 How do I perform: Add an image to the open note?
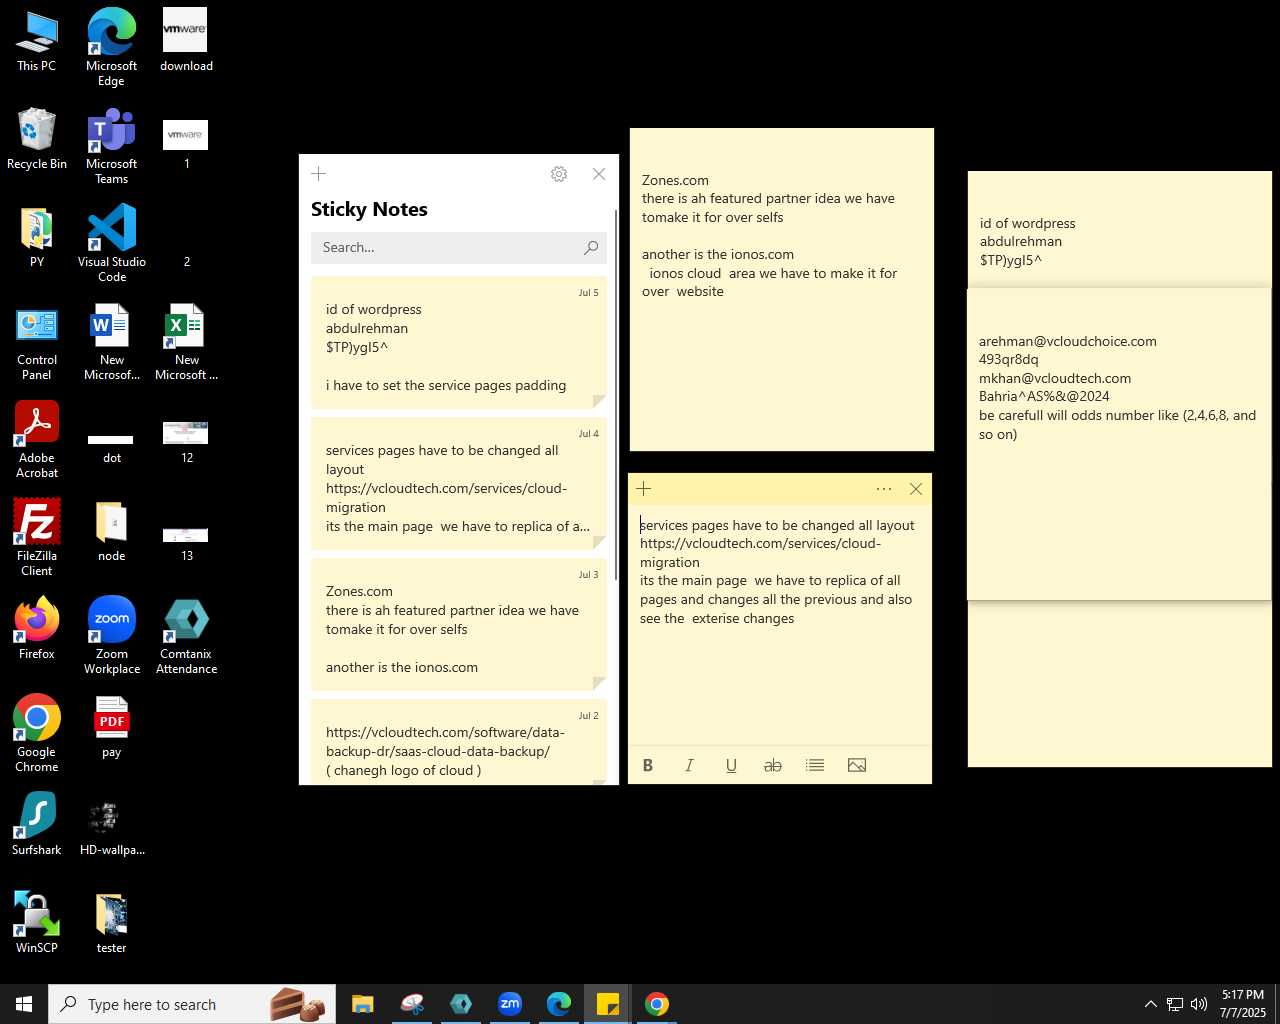tap(857, 765)
